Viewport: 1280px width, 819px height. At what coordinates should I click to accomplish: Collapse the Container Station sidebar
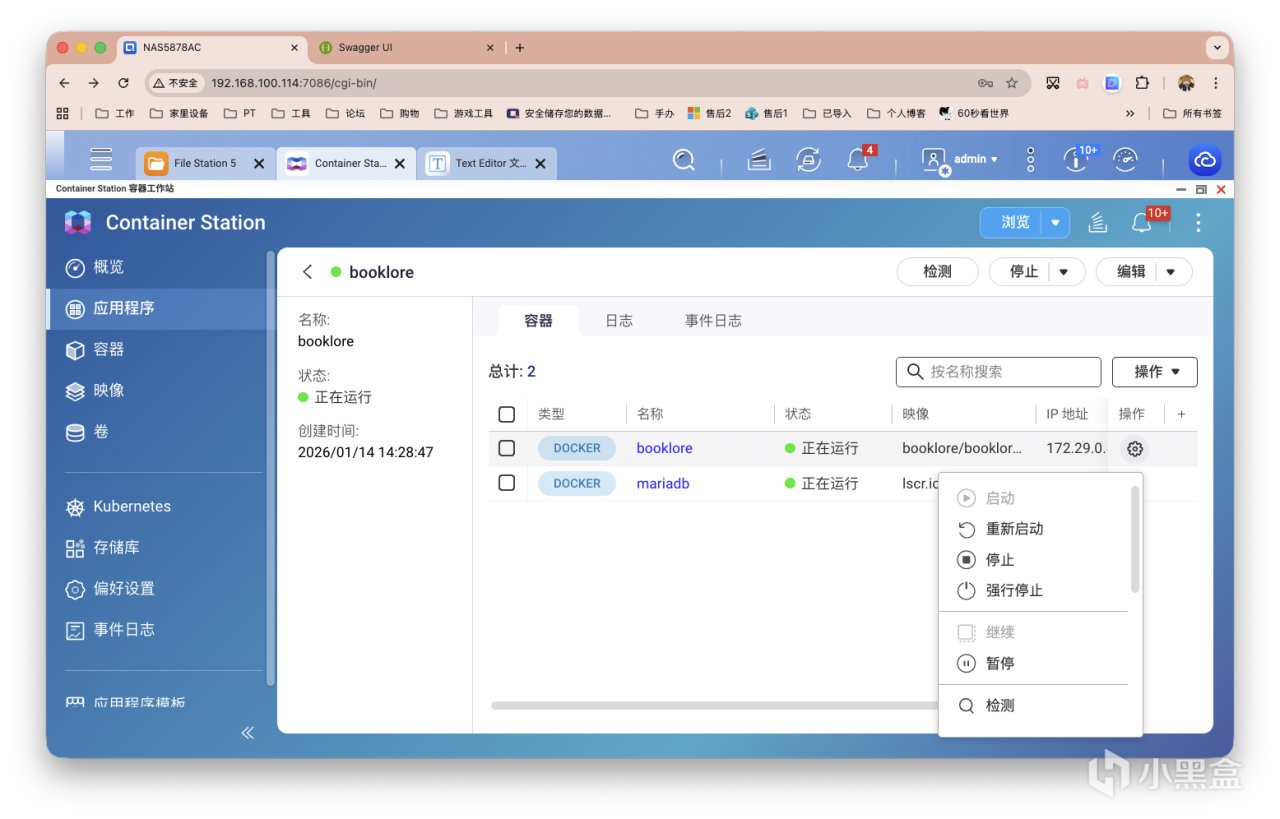coord(248,733)
